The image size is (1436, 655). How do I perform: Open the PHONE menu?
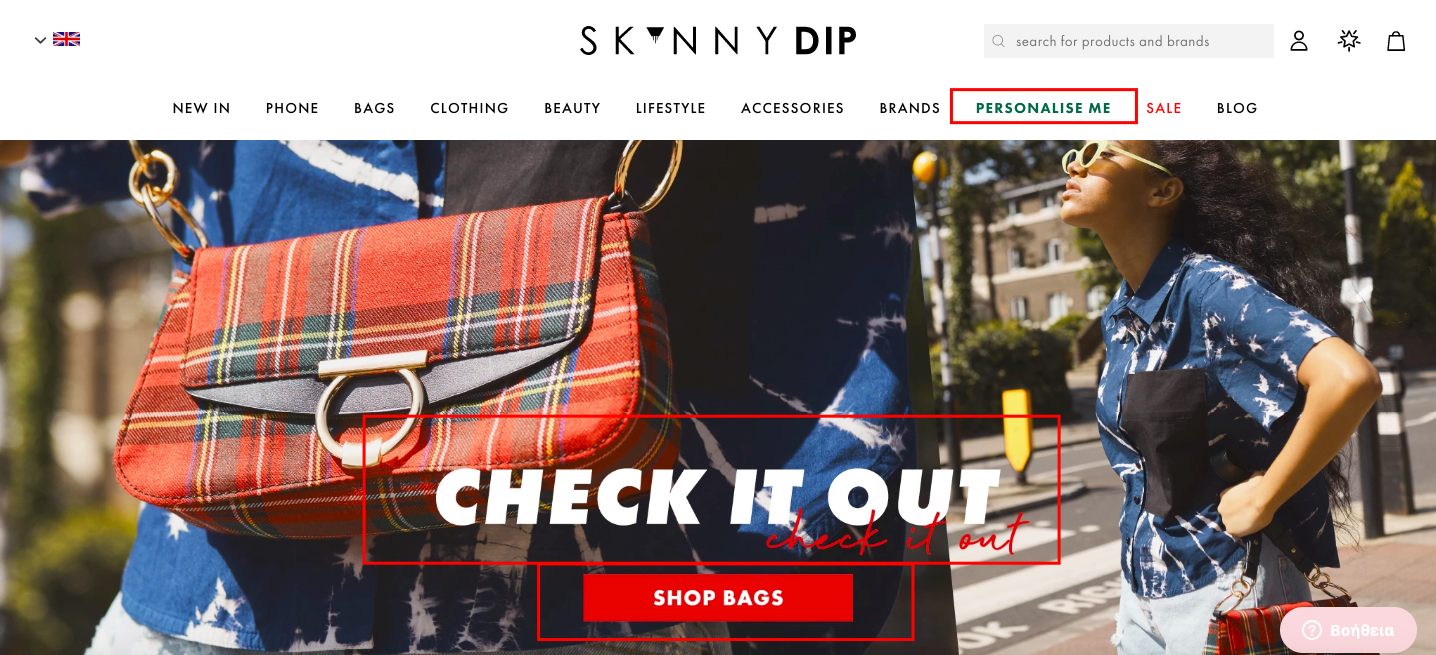[292, 108]
